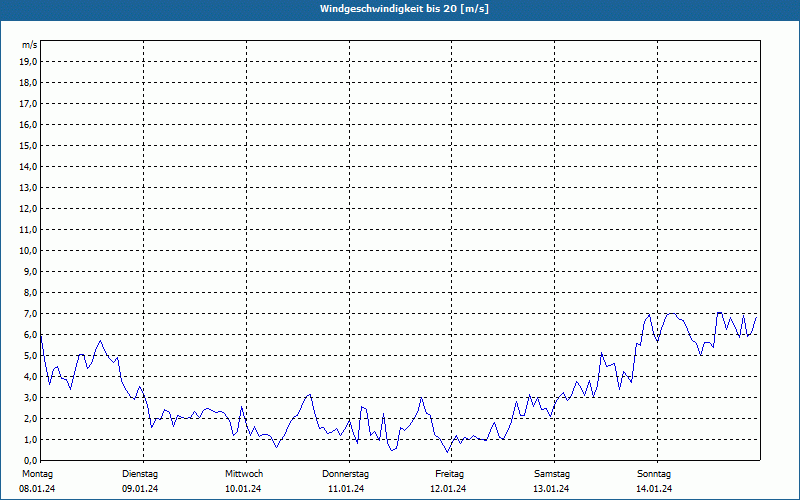The height and width of the screenshot is (500, 800).
Task: Click the 'Dienstag' day label
Action: [x=140, y=474]
